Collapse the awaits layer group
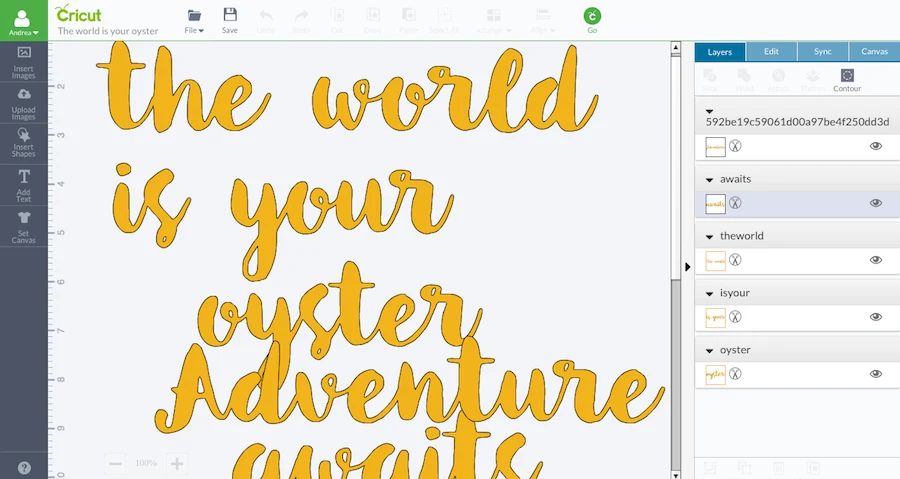The width and height of the screenshot is (900, 479). [709, 180]
